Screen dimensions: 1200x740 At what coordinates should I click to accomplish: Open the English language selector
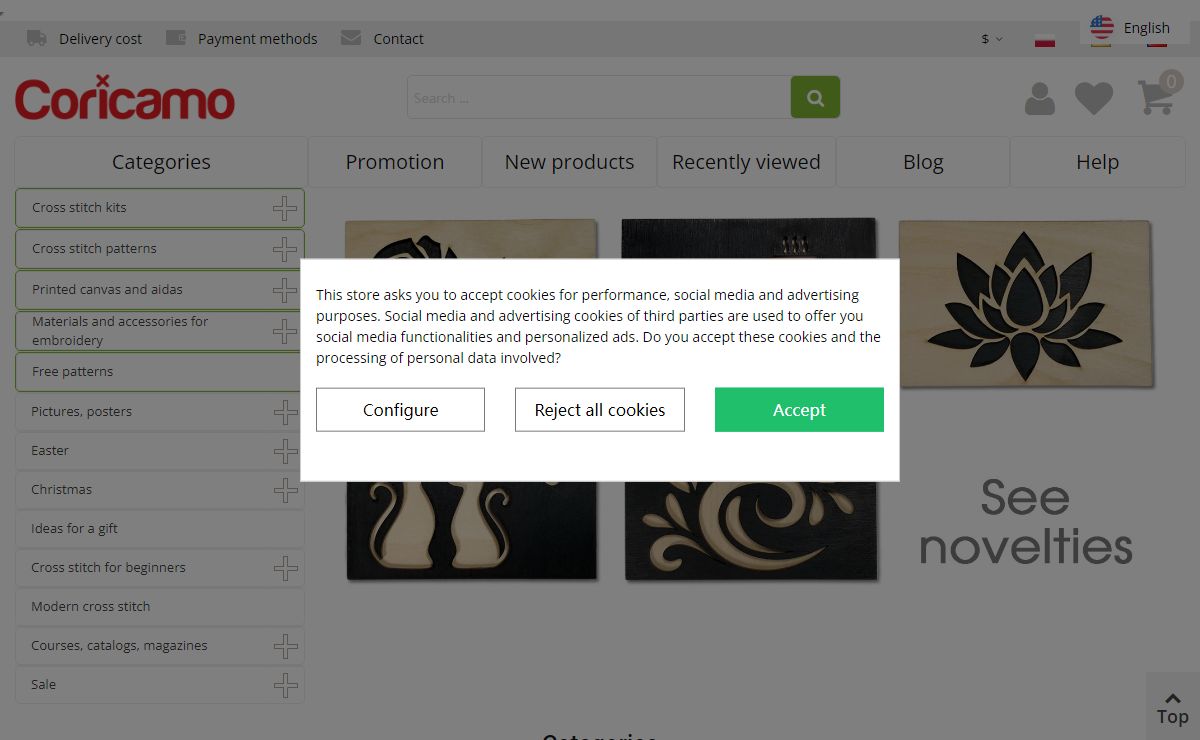coord(1131,27)
